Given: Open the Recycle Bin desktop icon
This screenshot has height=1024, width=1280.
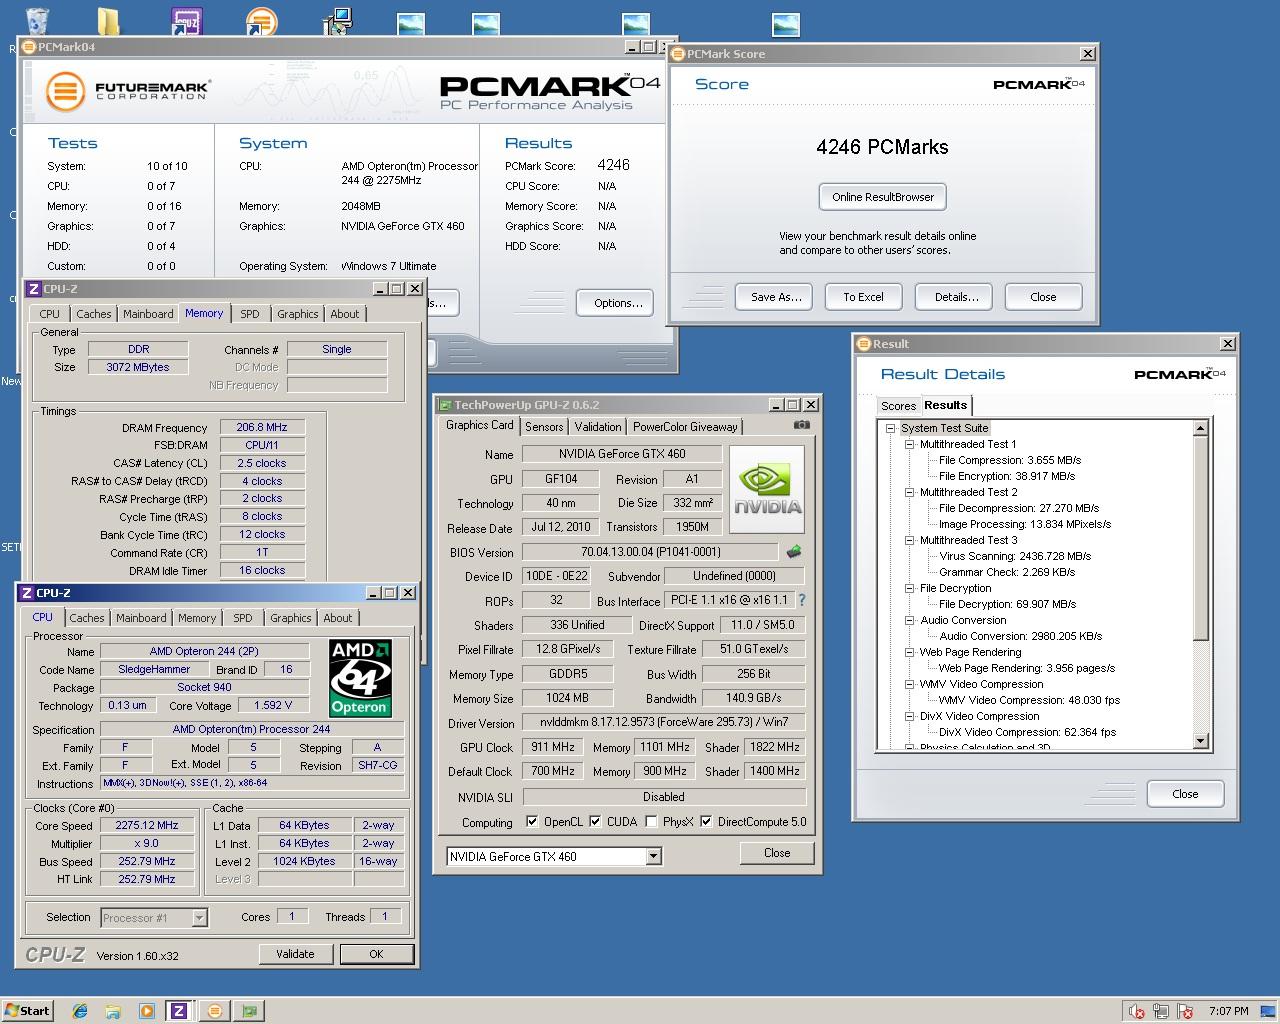Looking at the screenshot, I should [x=36, y=20].
